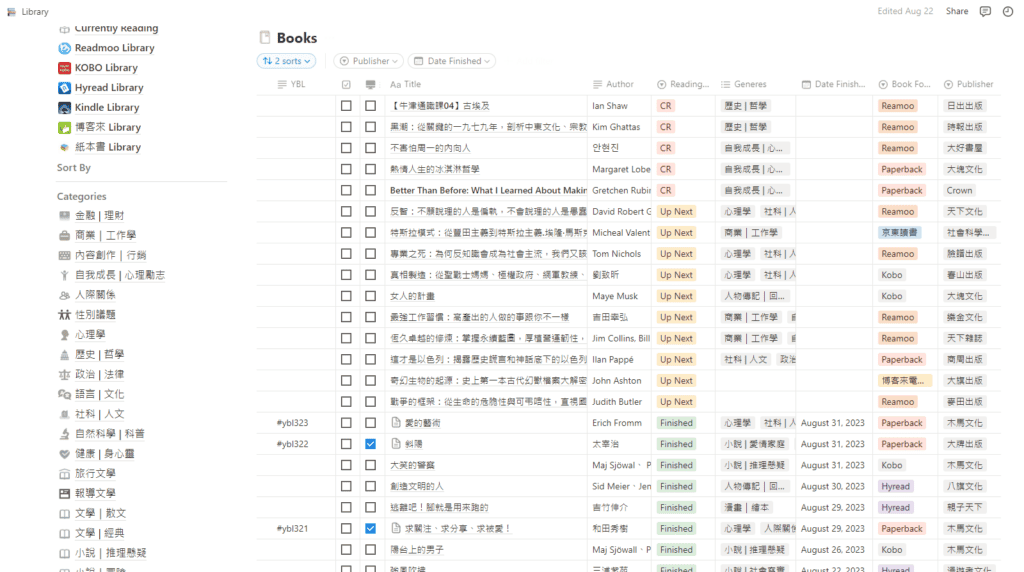Open the Generes column header menu
This screenshot has height=572, width=1024.
coord(744,84)
